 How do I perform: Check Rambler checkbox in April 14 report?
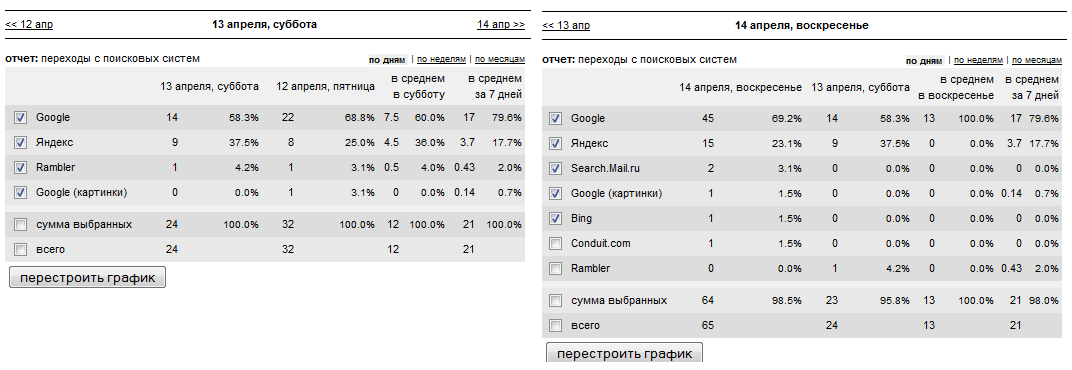[x=556, y=269]
